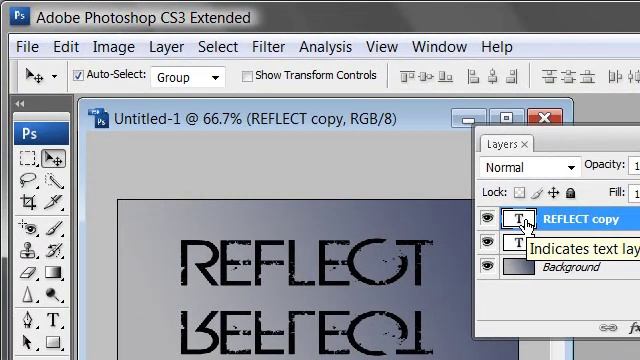Select the Sharpen tool
Image resolution: width=640 pixels, height=360 pixels.
(28, 294)
